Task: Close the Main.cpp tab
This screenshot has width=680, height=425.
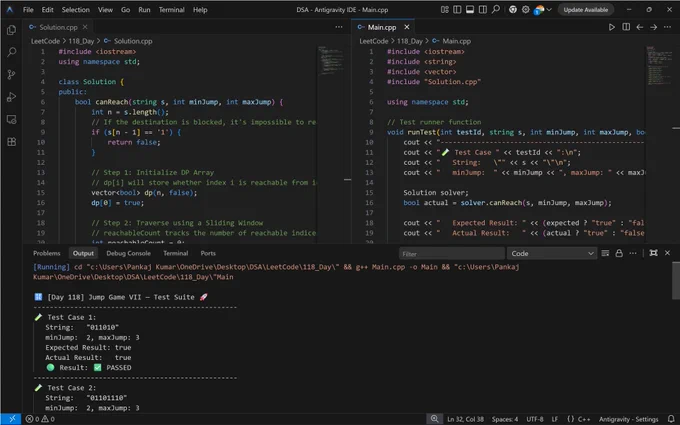Action: (x=407, y=27)
